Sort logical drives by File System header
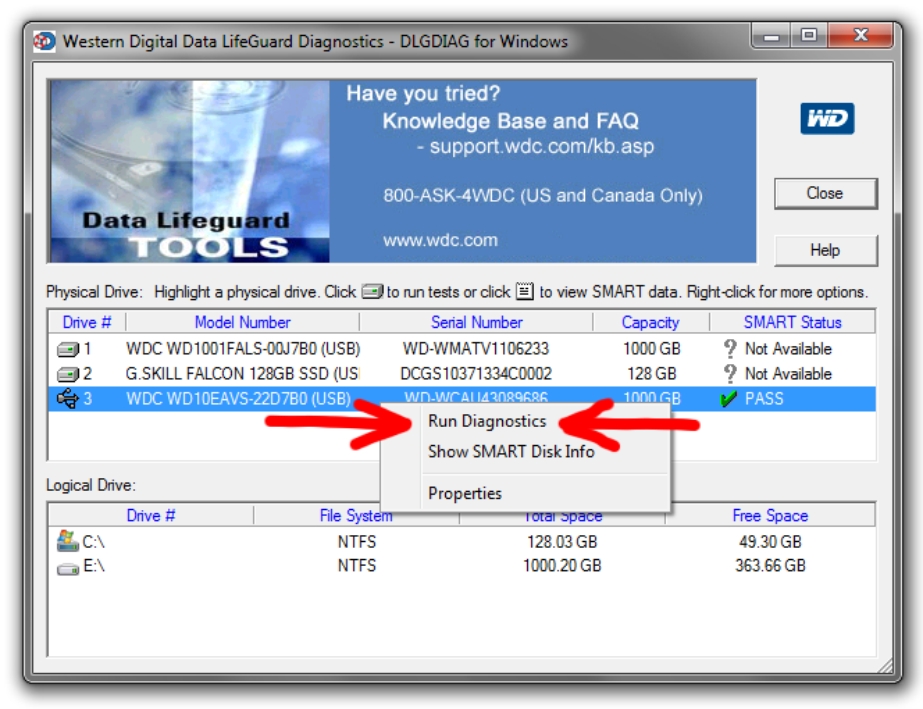 [356, 515]
